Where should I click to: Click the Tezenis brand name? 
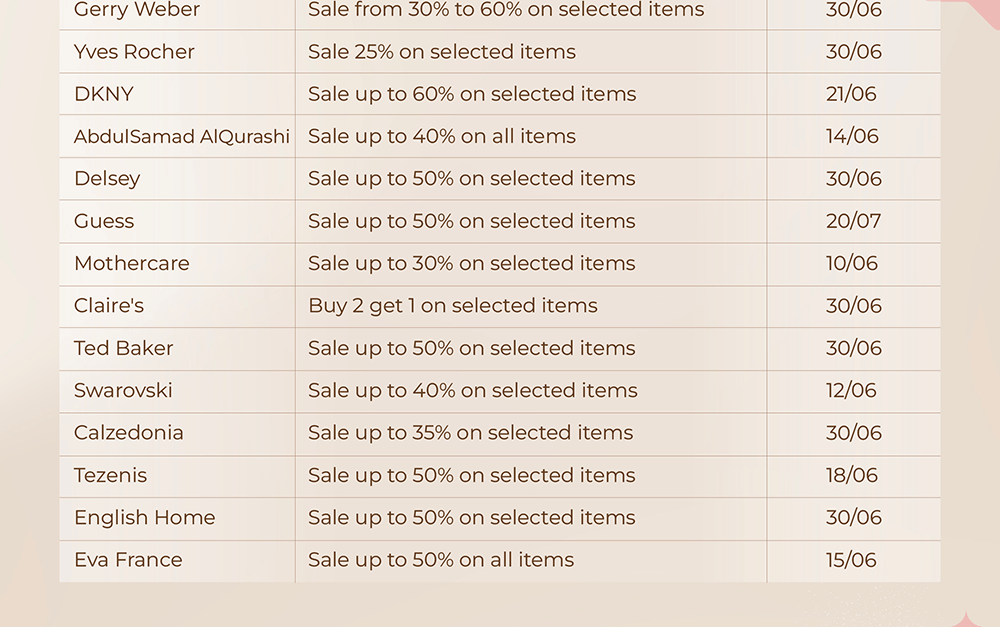pos(110,475)
